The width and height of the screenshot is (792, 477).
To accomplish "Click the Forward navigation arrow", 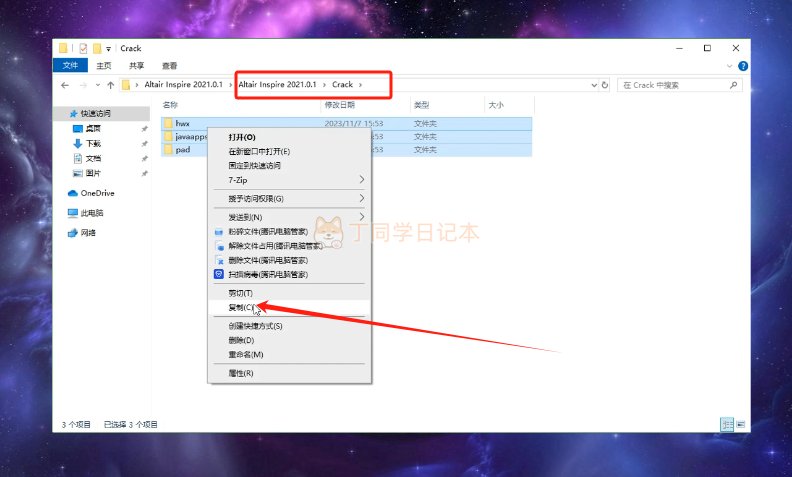I will click(83, 85).
